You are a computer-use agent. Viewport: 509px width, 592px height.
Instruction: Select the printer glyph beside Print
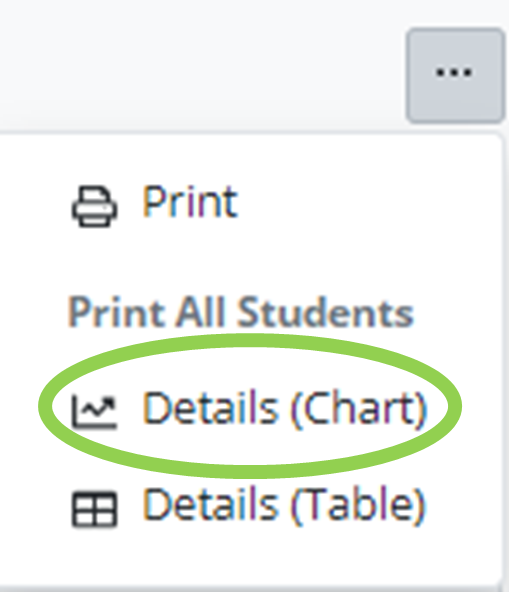click(x=94, y=206)
